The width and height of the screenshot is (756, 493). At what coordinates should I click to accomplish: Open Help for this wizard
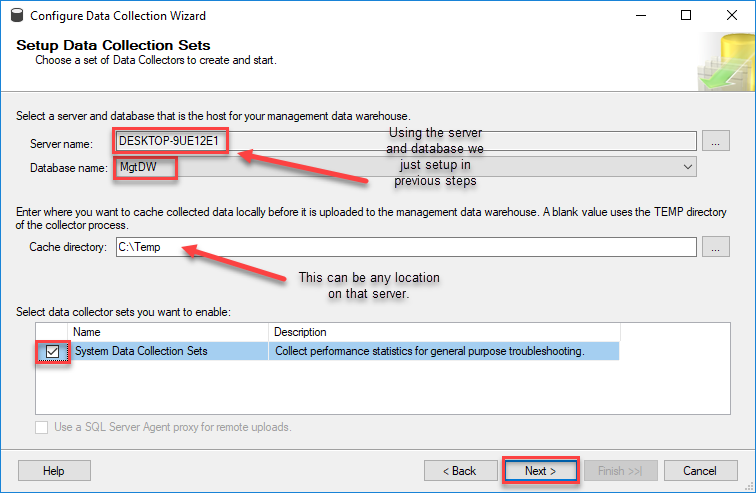54,471
